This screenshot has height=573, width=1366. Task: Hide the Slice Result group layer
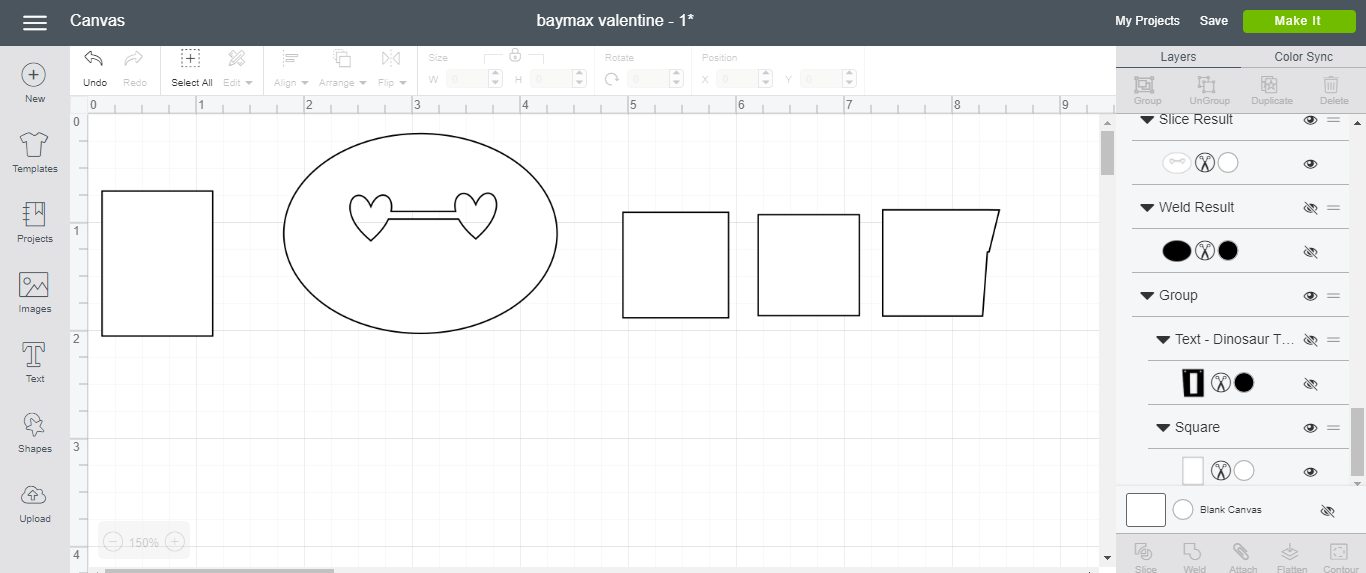tap(1310, 120)
